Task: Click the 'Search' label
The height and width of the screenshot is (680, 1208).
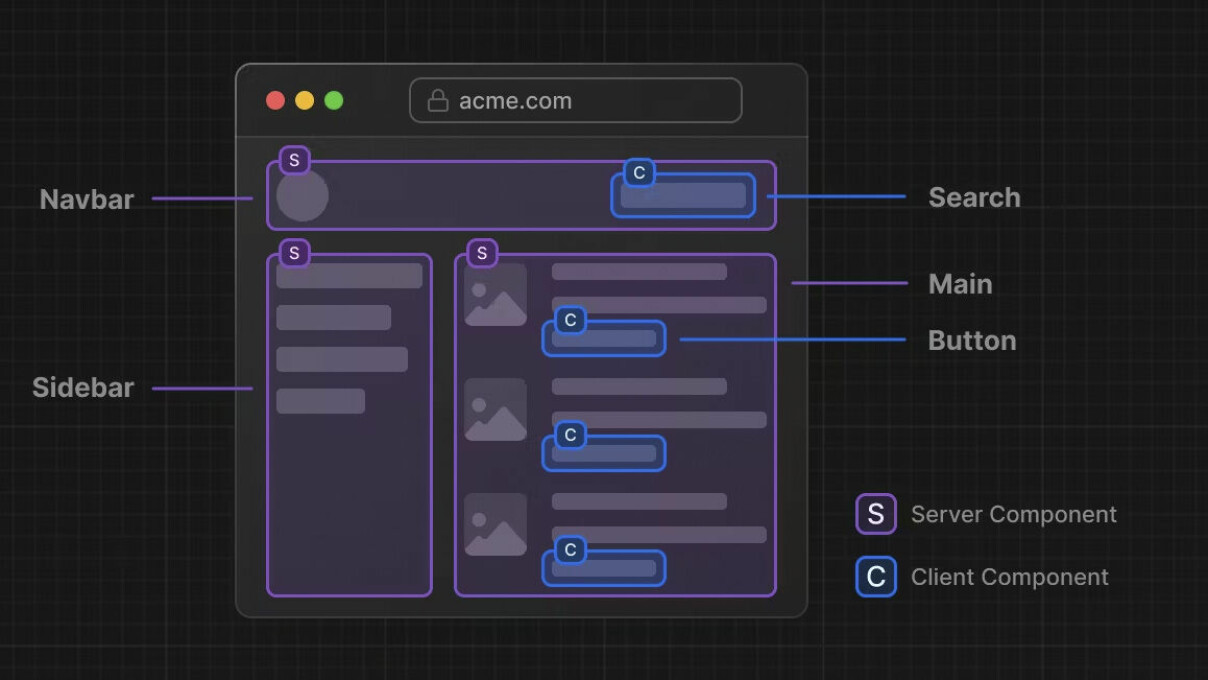Action: [974, 197]
